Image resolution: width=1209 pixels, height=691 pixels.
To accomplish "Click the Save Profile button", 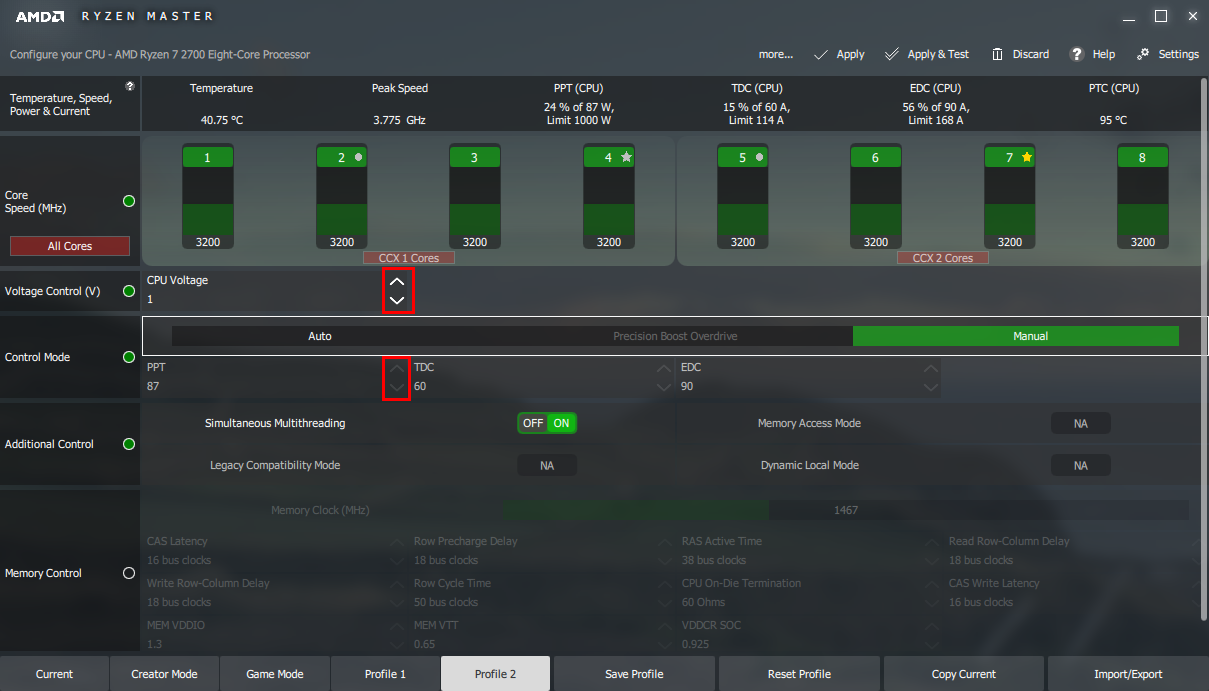I will click(x=635, y=674).
